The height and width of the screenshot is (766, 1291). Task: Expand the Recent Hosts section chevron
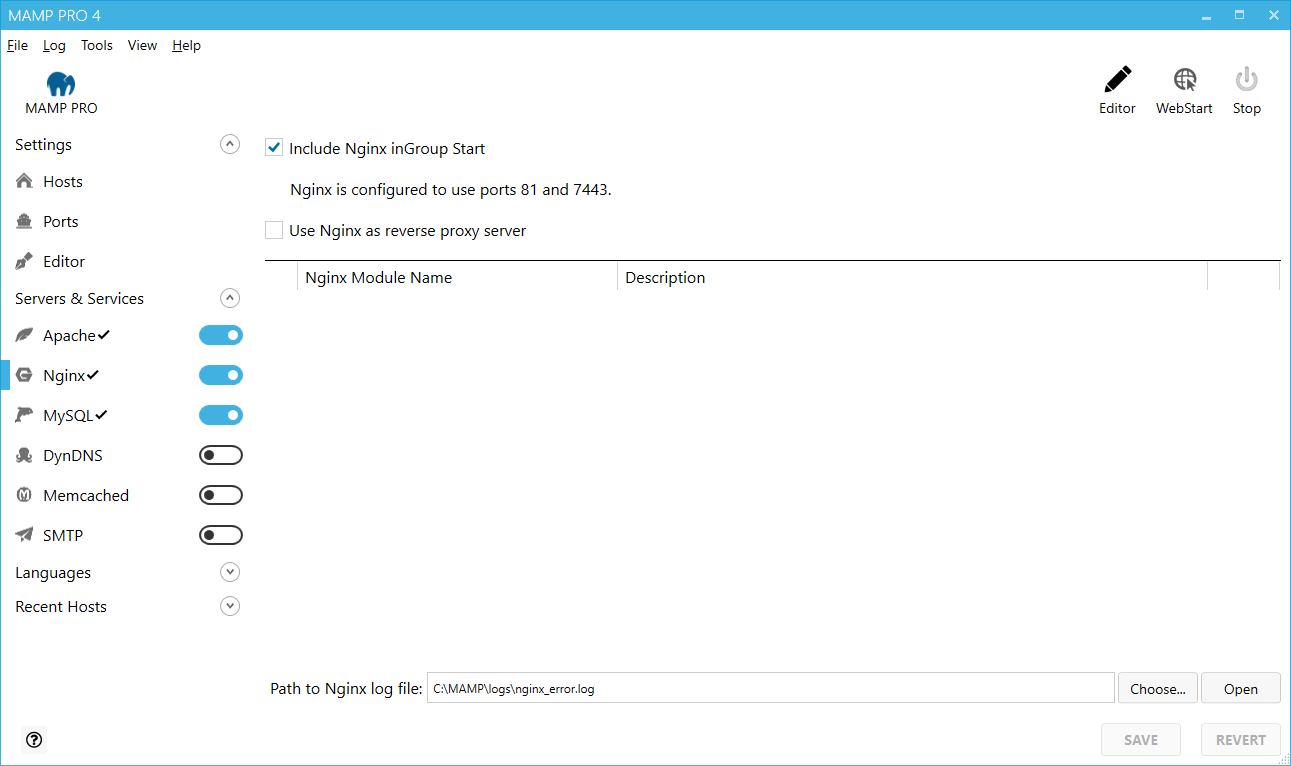pyautogui.click(x=230, y=606)
